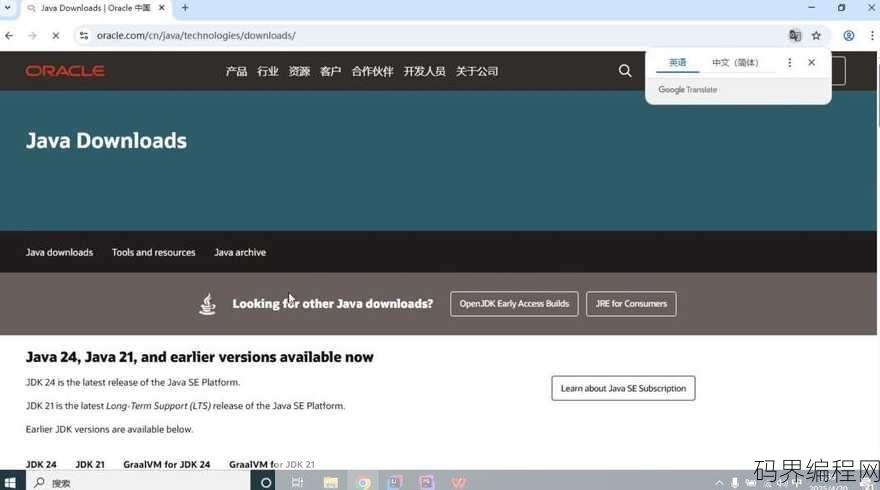
Task: Stop loading the page with X icon
Action: click(x=56, y=35)
